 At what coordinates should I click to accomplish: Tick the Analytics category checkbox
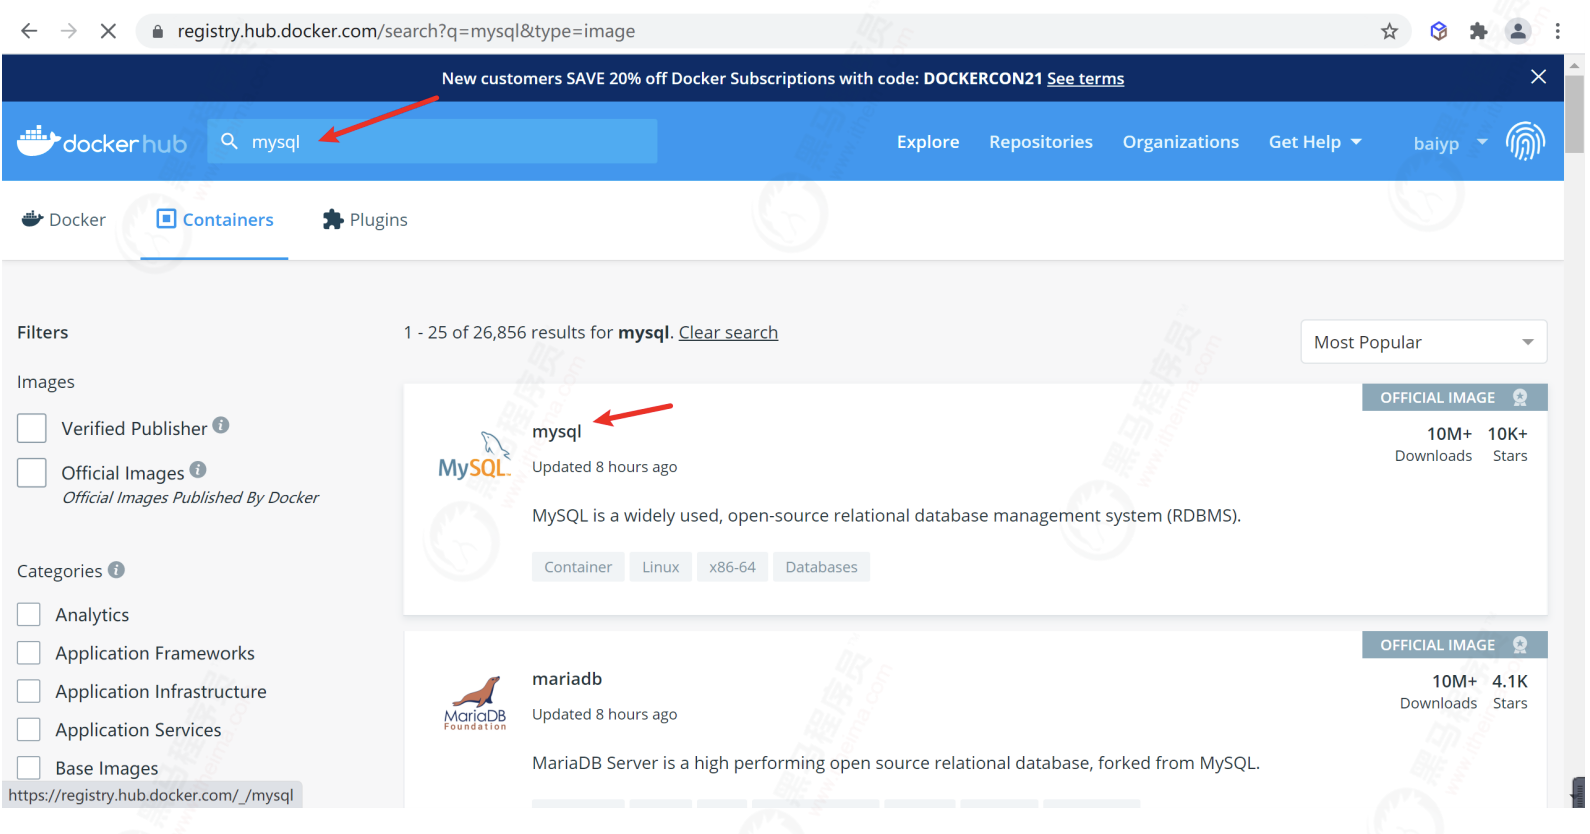(x=29, y=614)
